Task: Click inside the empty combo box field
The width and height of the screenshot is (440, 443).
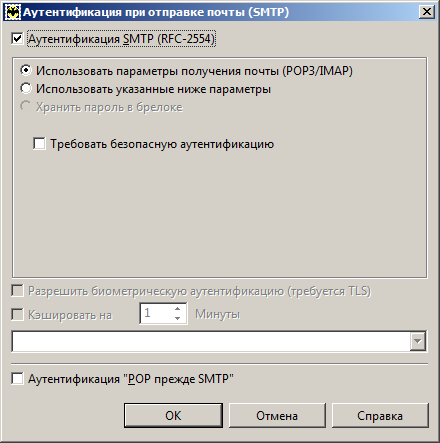Action: click(x=211, y=341)
